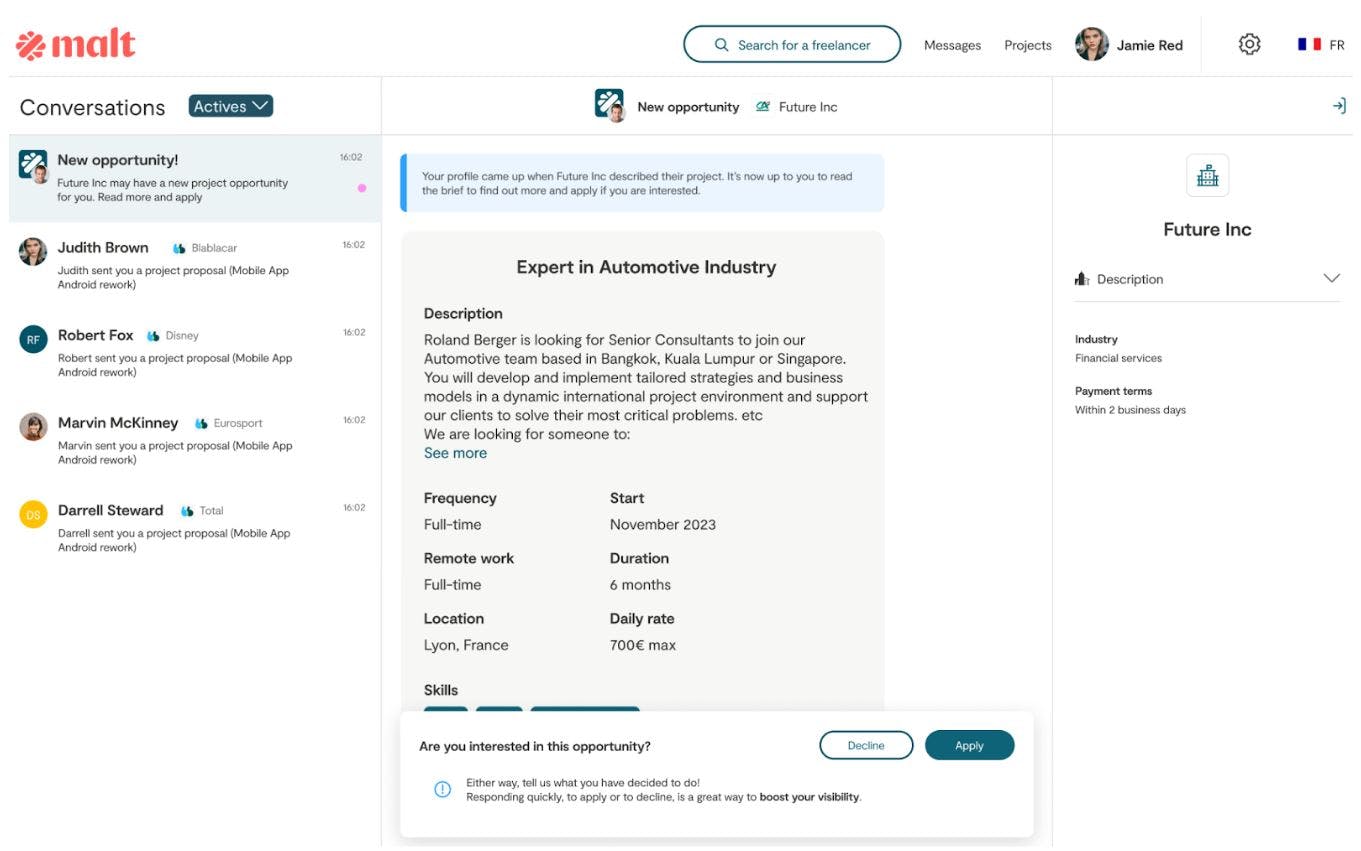Open the New opportunity! conversation
1361x851 pixels.
point(195,178)
